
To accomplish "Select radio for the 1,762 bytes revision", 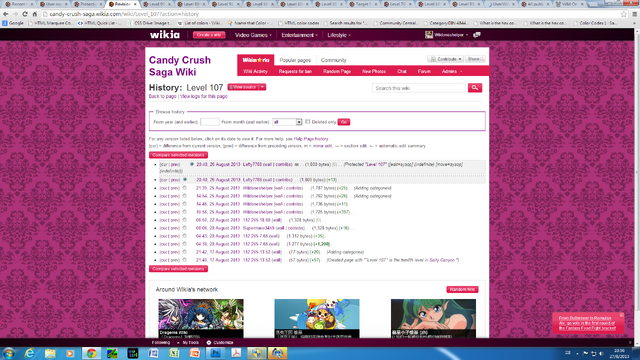I will coord(184,196).
